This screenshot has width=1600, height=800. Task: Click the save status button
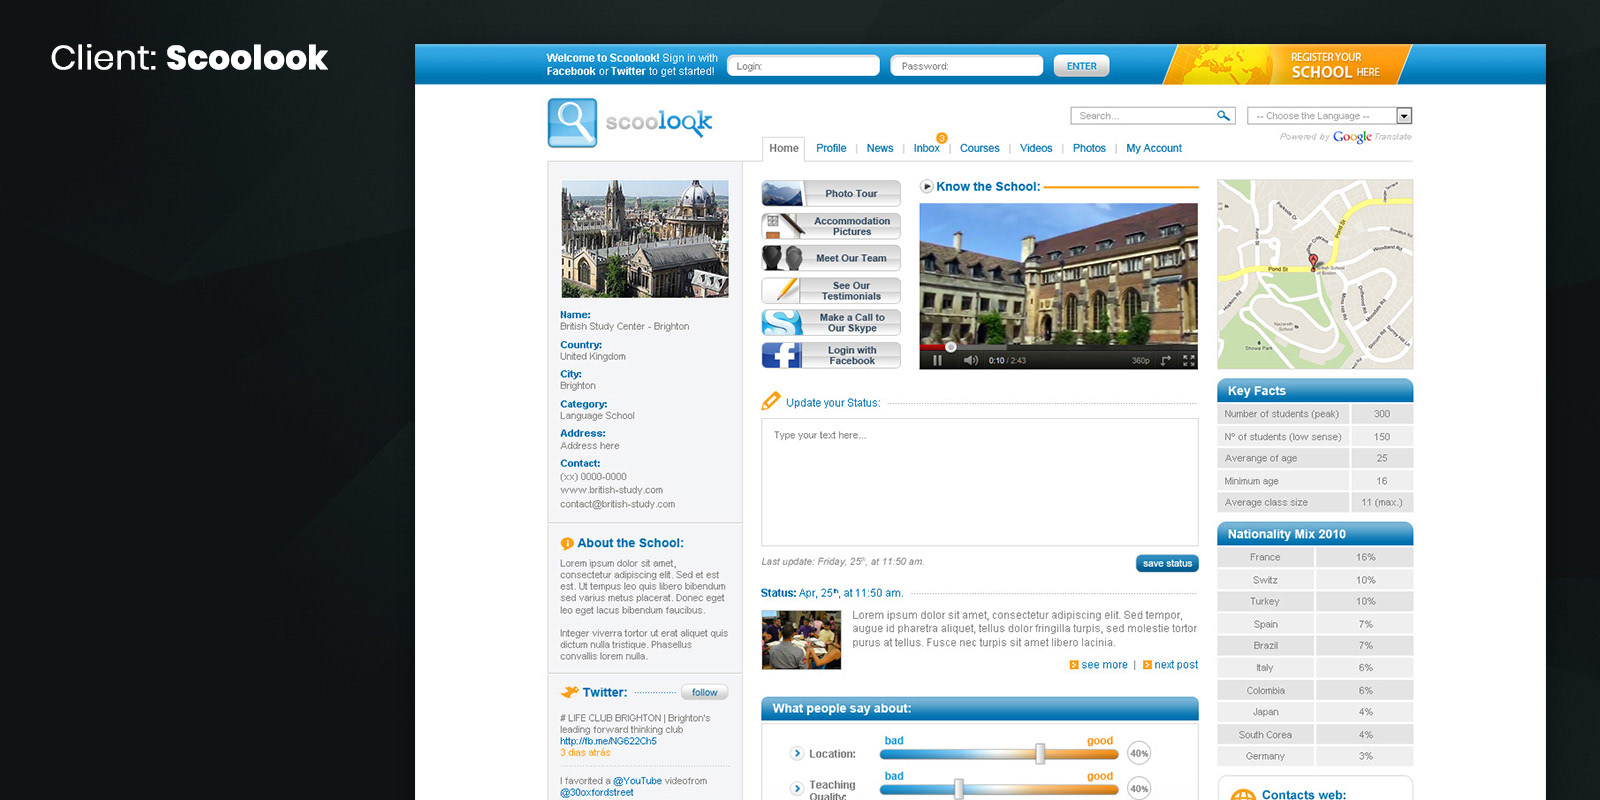coord(1167,563)
